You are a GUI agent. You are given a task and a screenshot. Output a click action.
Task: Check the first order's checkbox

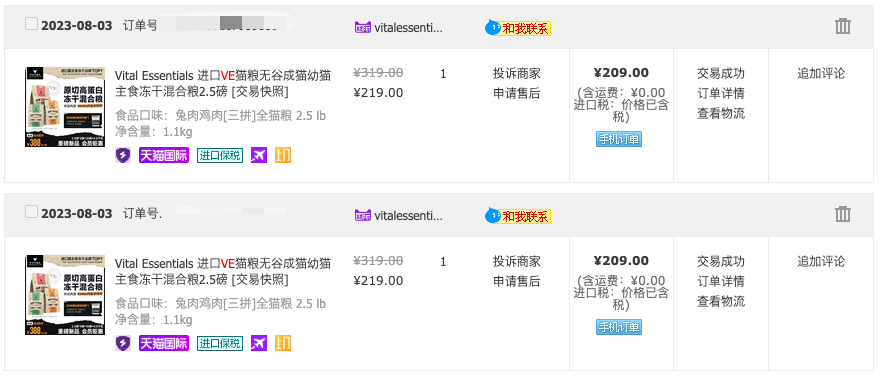[x=31, y=24]
